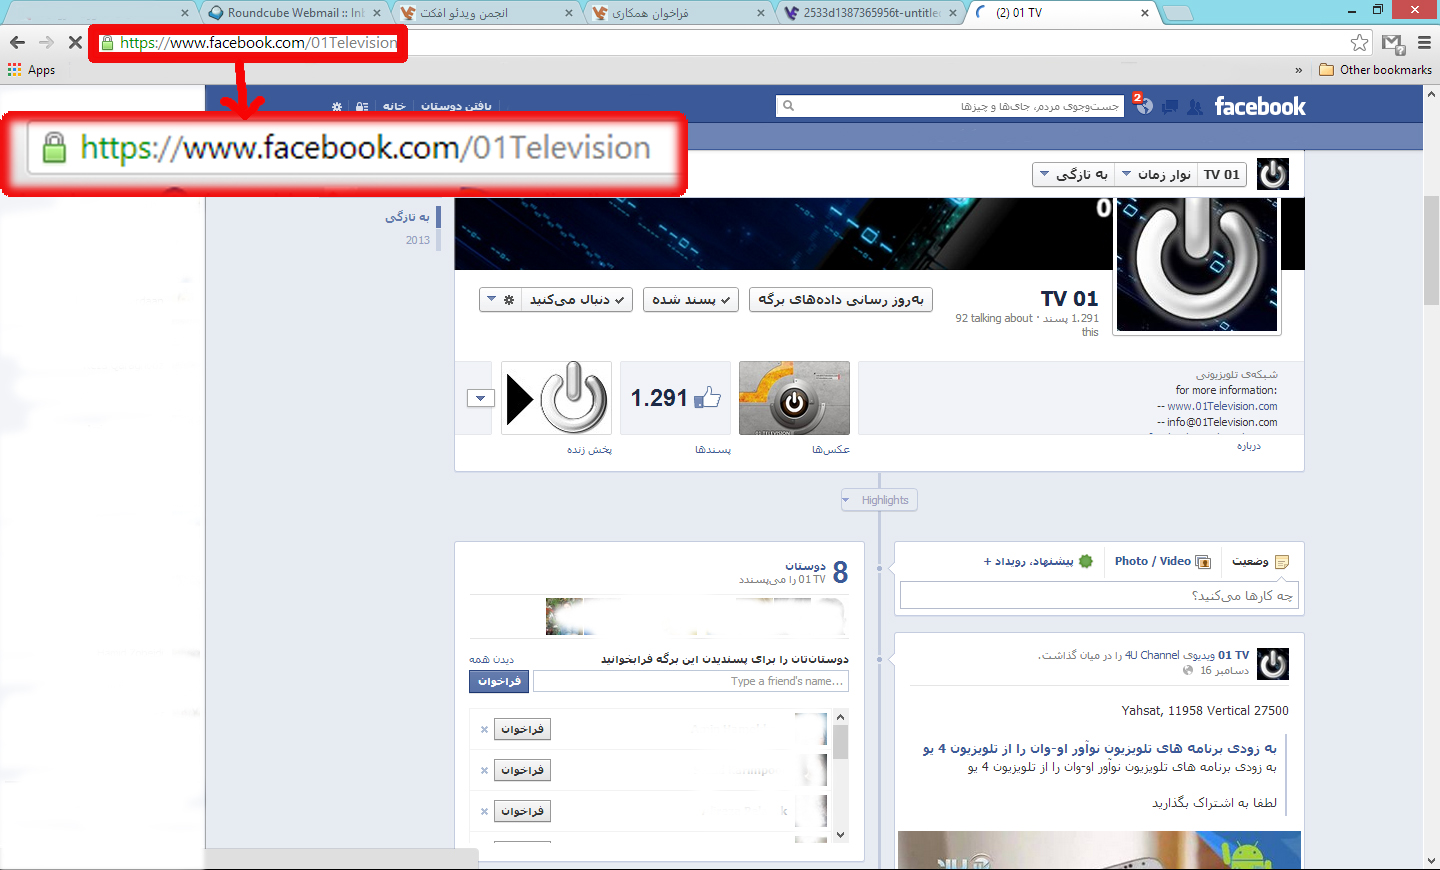Focus the Facebook search box
The width and height of the screenshot is (1440, 870).
(950, 106)
